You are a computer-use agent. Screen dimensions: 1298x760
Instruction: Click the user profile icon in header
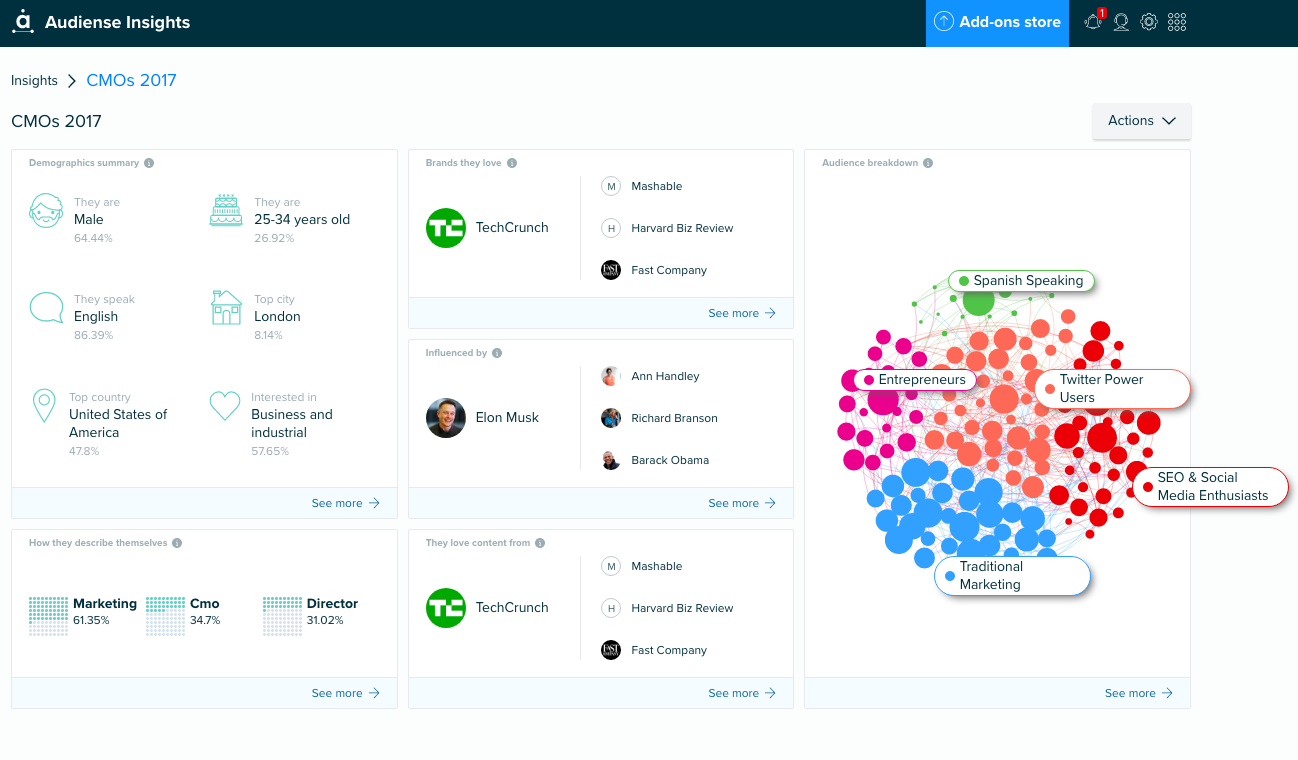pyautogui.click(x=1121, y=21)
